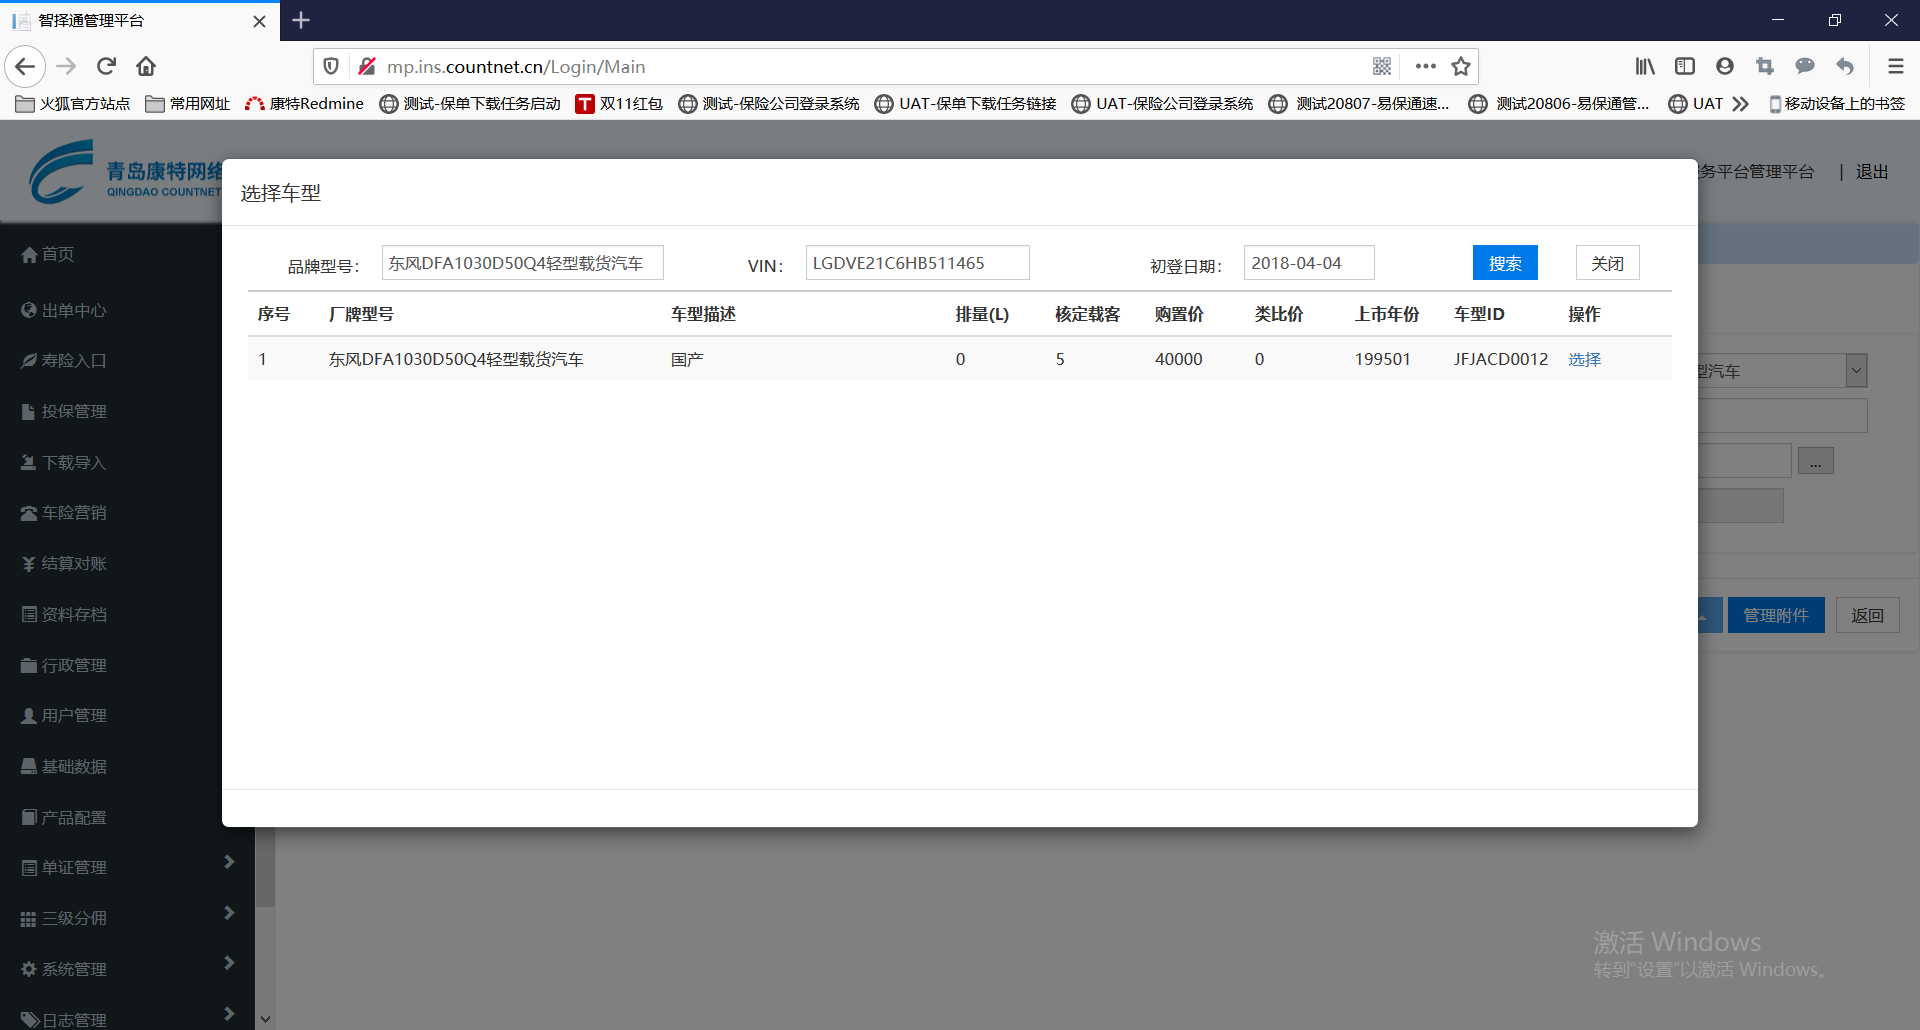The image size is (1920, 1030).
Task: Click 退出 to log out
Action: pyautogui.click(x=1872, y=172)
